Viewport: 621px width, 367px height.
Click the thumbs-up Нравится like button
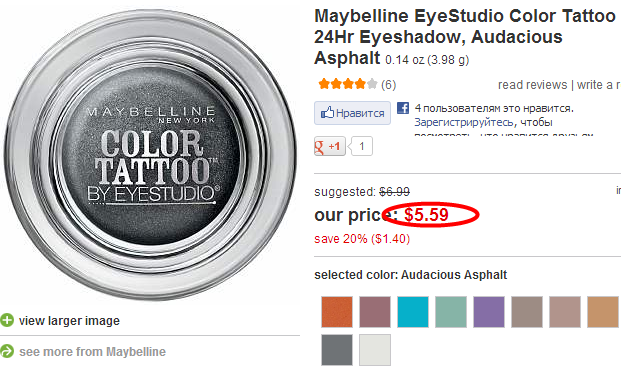[x=352, y=113]
